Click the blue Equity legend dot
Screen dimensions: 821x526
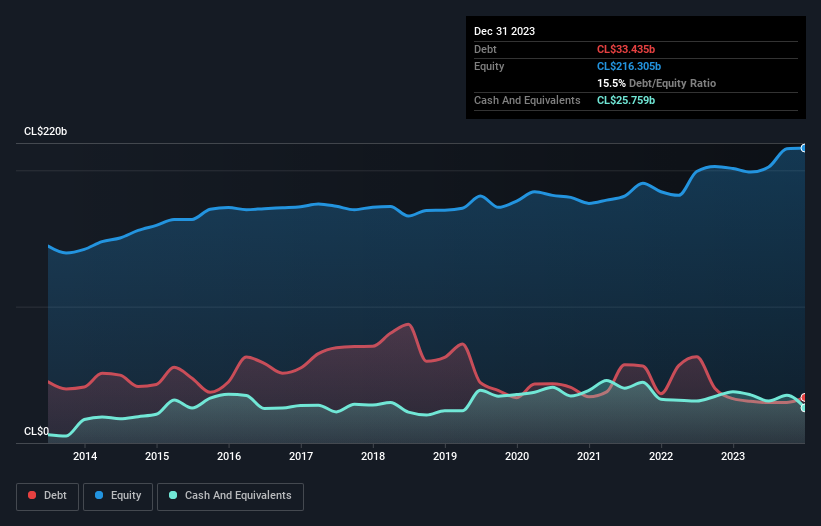click(99, 495)
